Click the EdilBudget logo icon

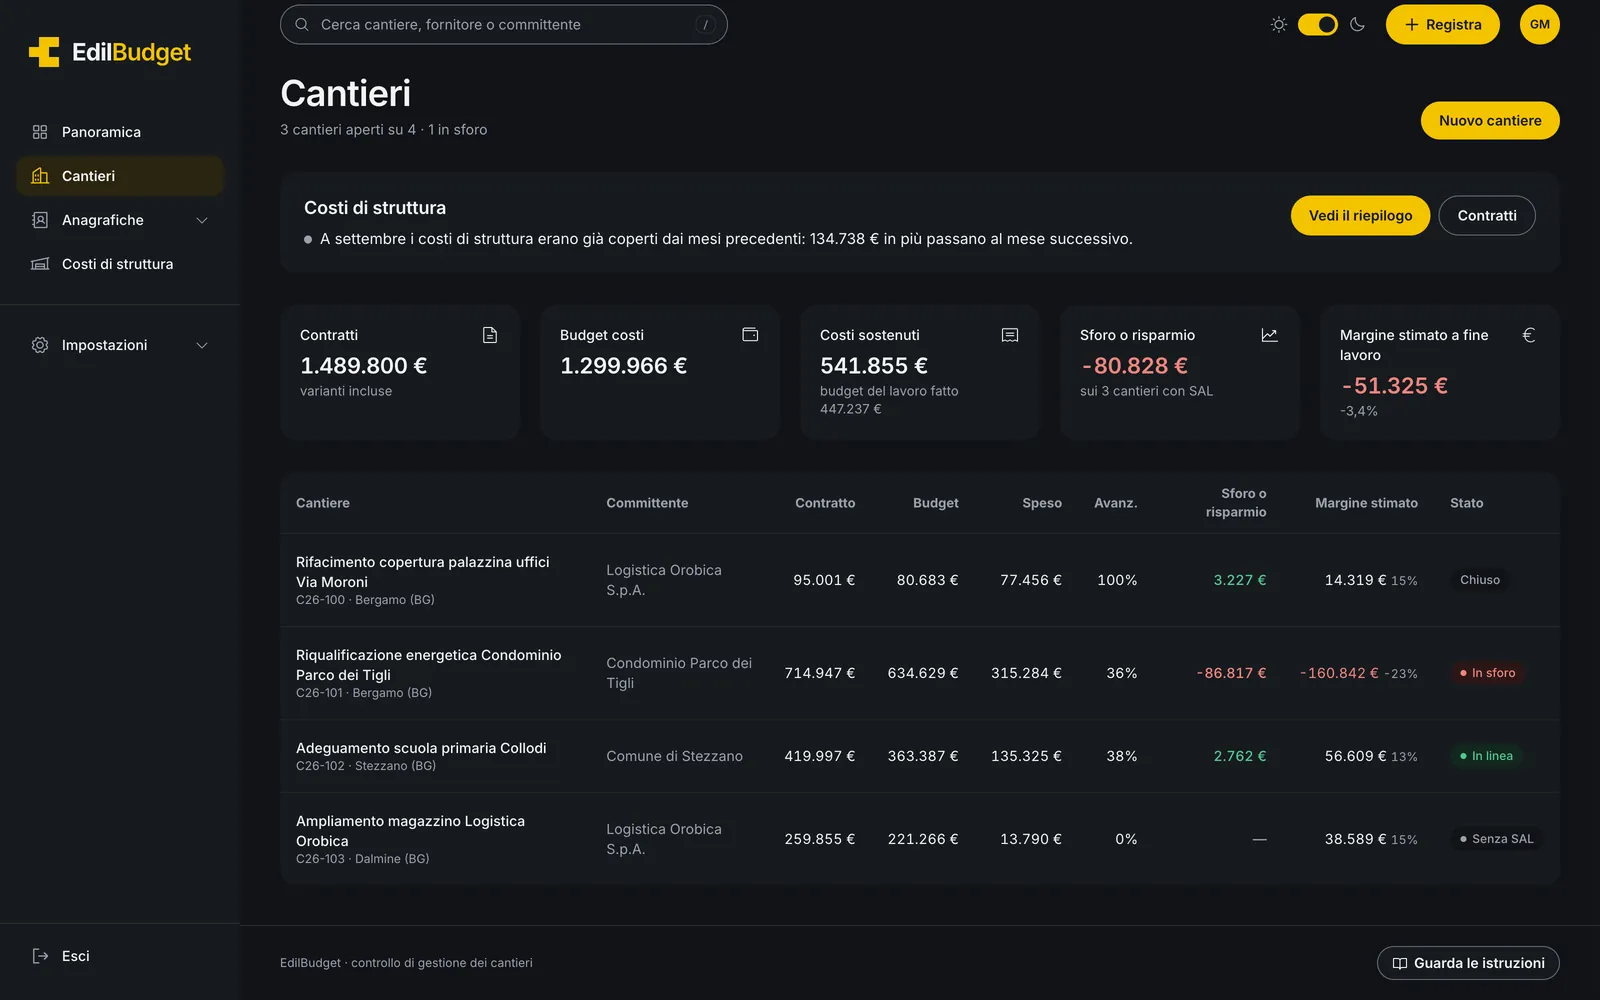click(44, 52)
